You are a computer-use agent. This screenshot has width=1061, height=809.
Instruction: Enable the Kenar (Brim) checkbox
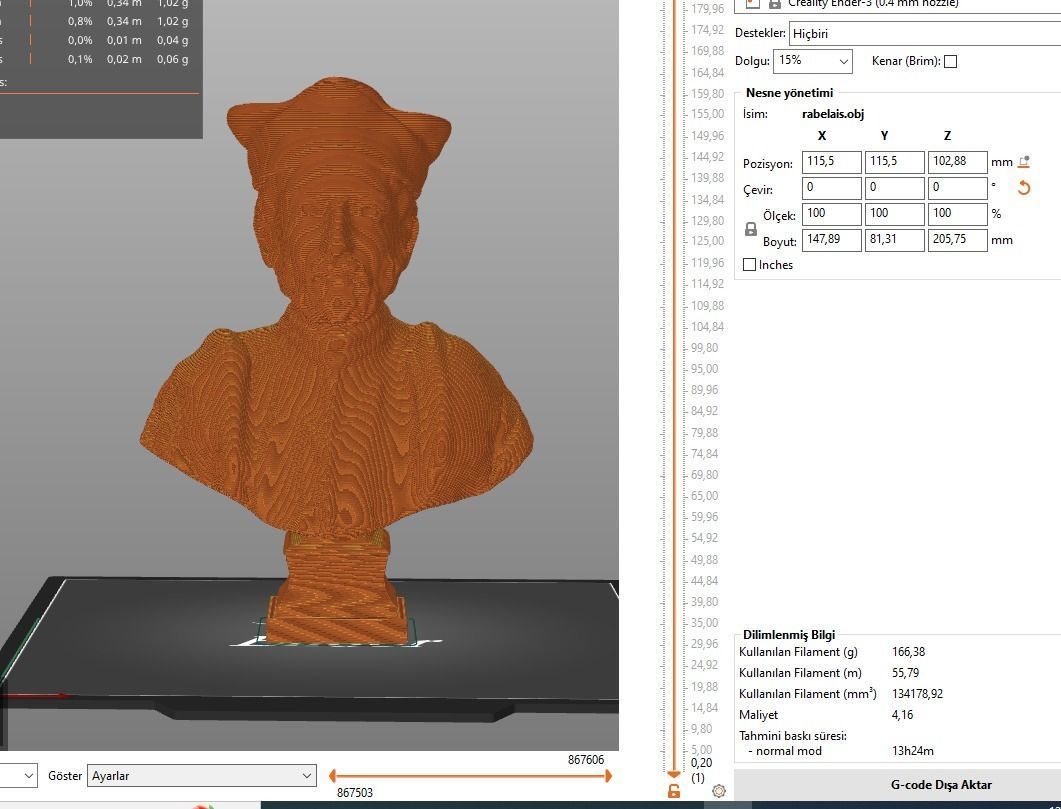pos(950,62)
